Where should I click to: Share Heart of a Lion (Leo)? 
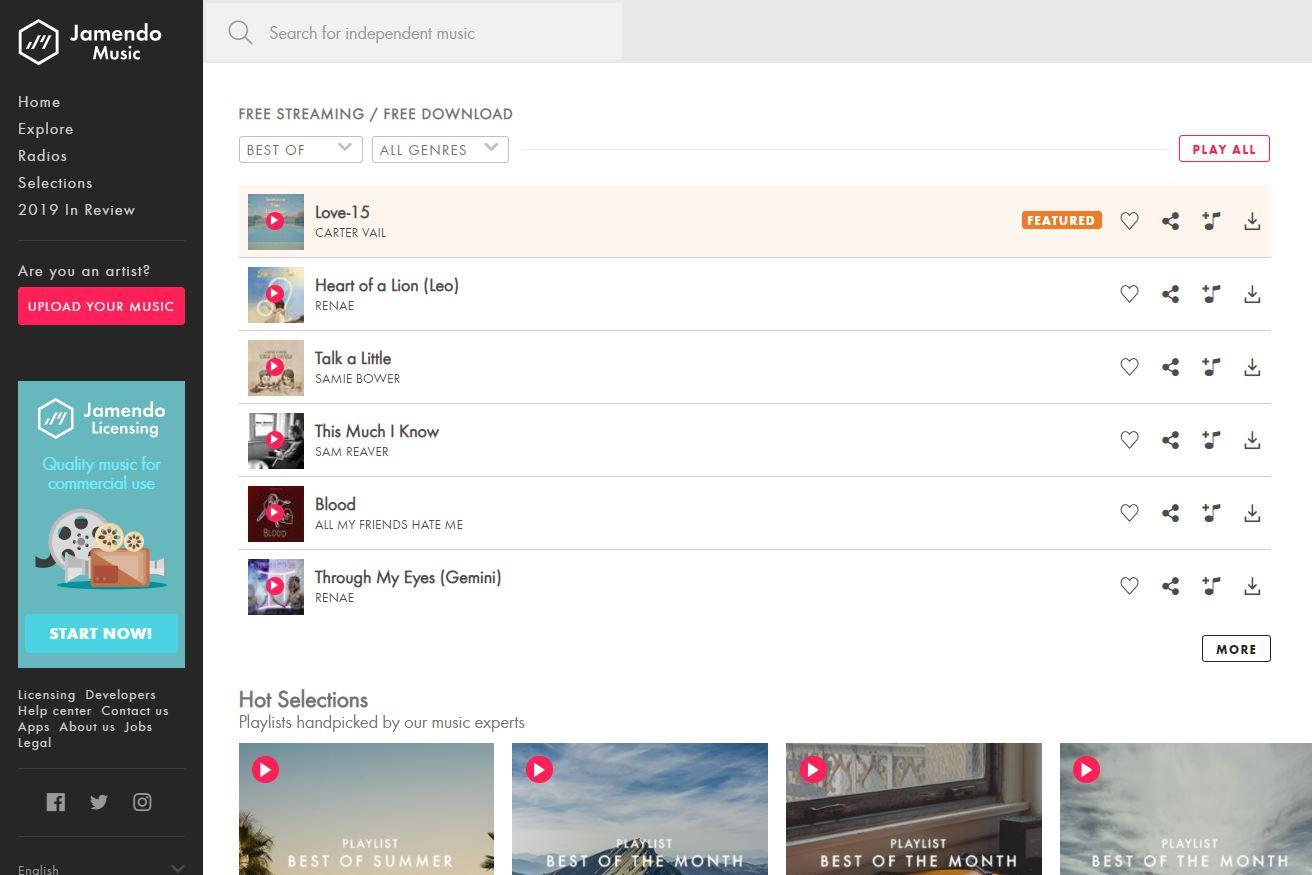coord(1170,294)
